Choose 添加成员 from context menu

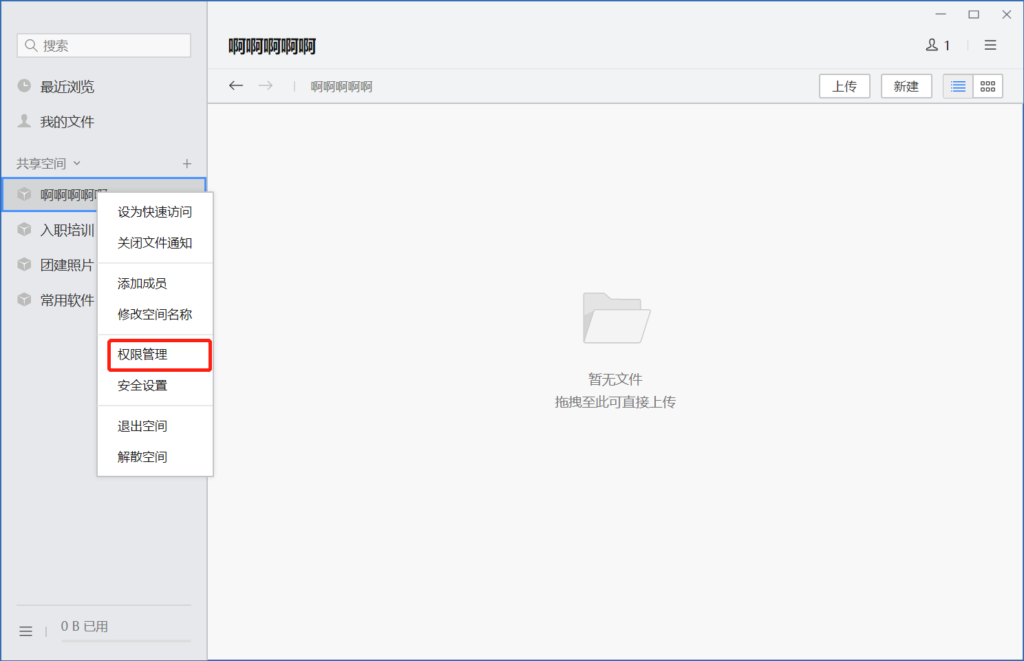pyautogui.click(x=155, y=283)
